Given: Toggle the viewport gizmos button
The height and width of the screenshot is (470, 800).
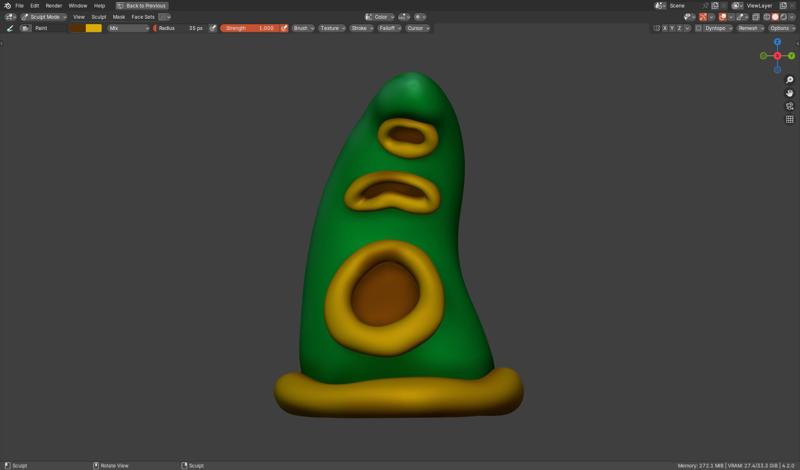Looking at the screenshot, I should (703, 17).
